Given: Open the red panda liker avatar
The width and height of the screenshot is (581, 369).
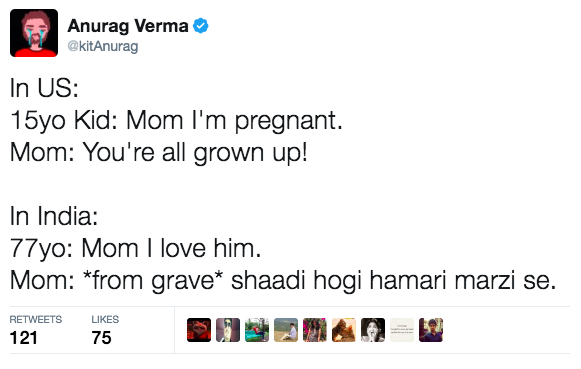Looking at the screenshot, I should [199, 330].
